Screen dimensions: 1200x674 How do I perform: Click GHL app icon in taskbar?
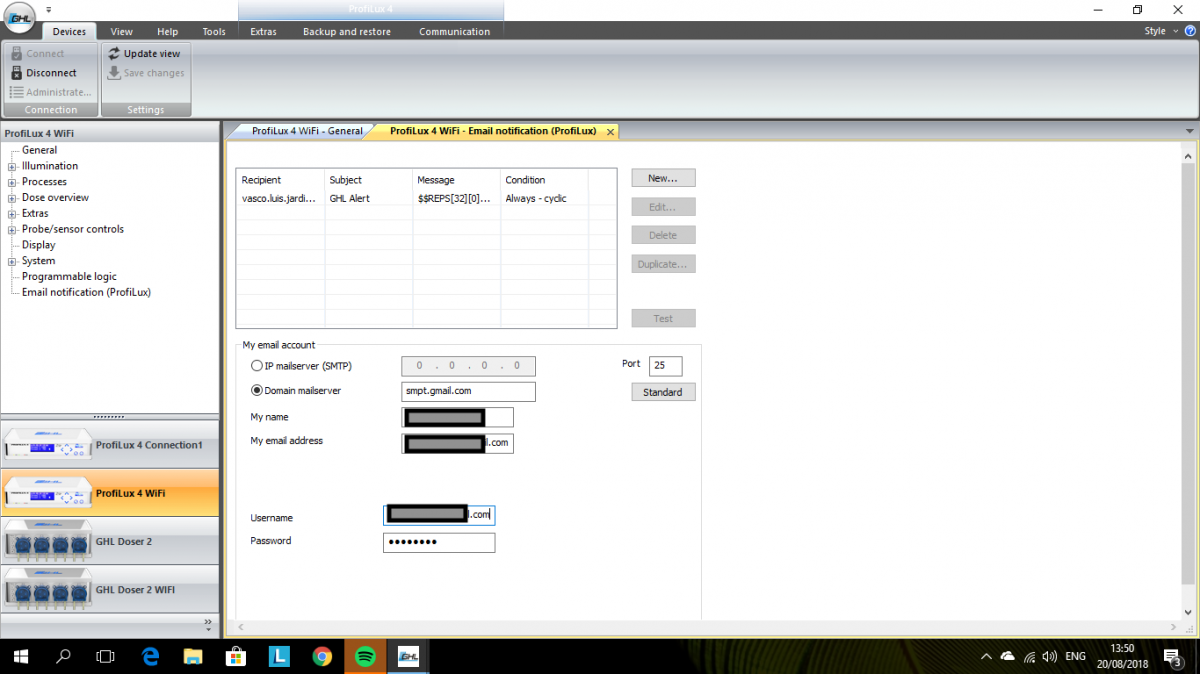click(x=408, y=657)
